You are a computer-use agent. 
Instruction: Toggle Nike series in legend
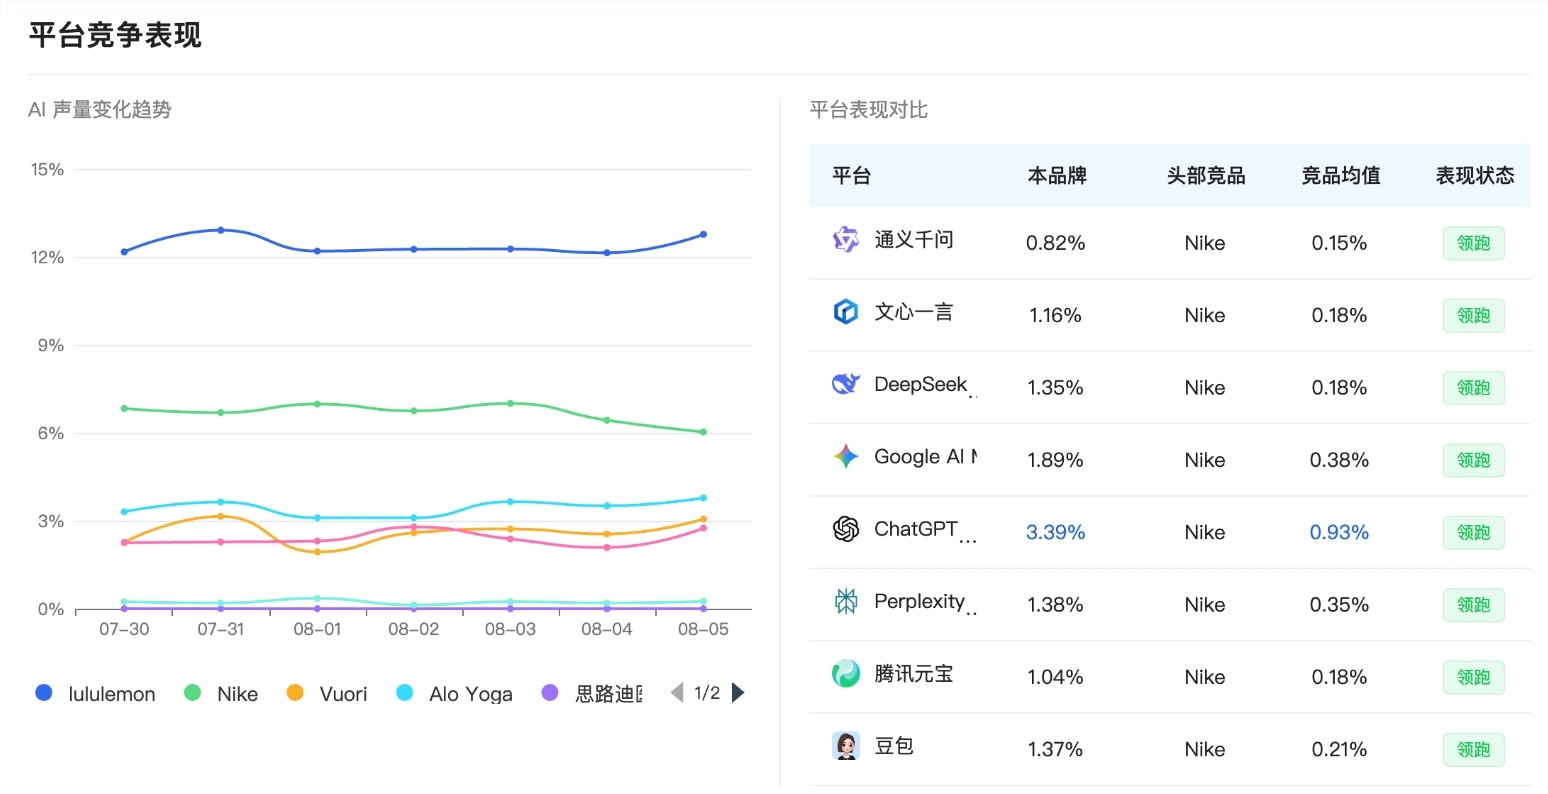222,694
